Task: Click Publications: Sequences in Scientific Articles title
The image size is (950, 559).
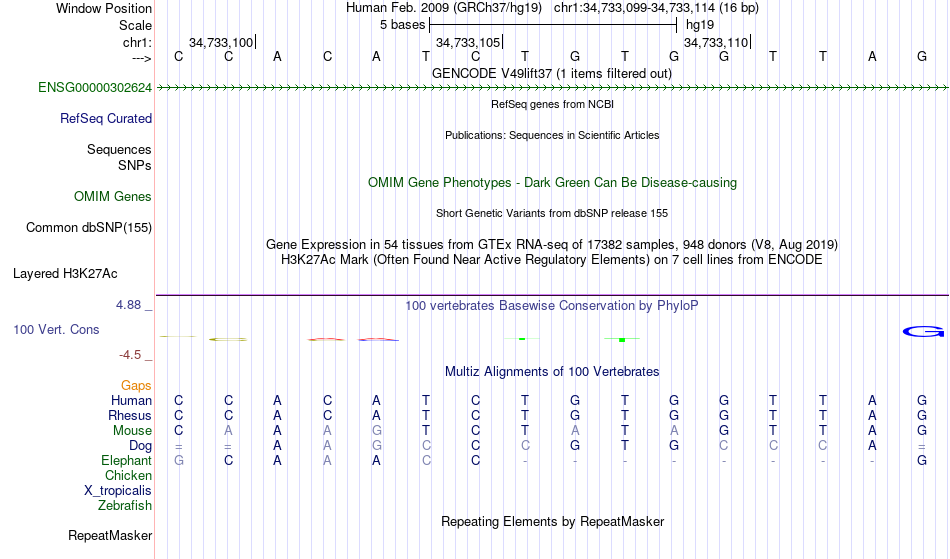Action: click(x=552, y=135)
